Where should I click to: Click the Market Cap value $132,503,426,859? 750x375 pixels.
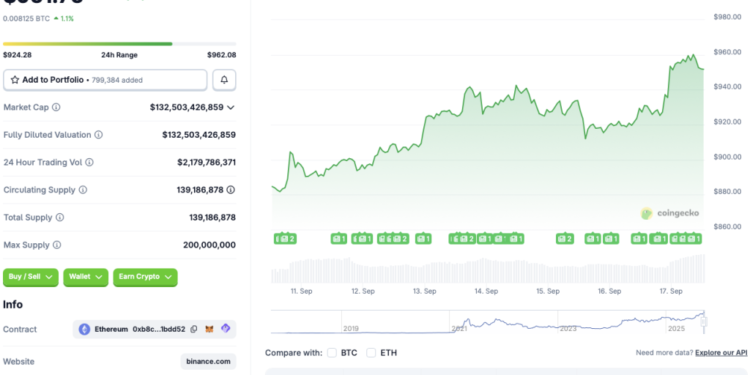[x=187, y=107]
